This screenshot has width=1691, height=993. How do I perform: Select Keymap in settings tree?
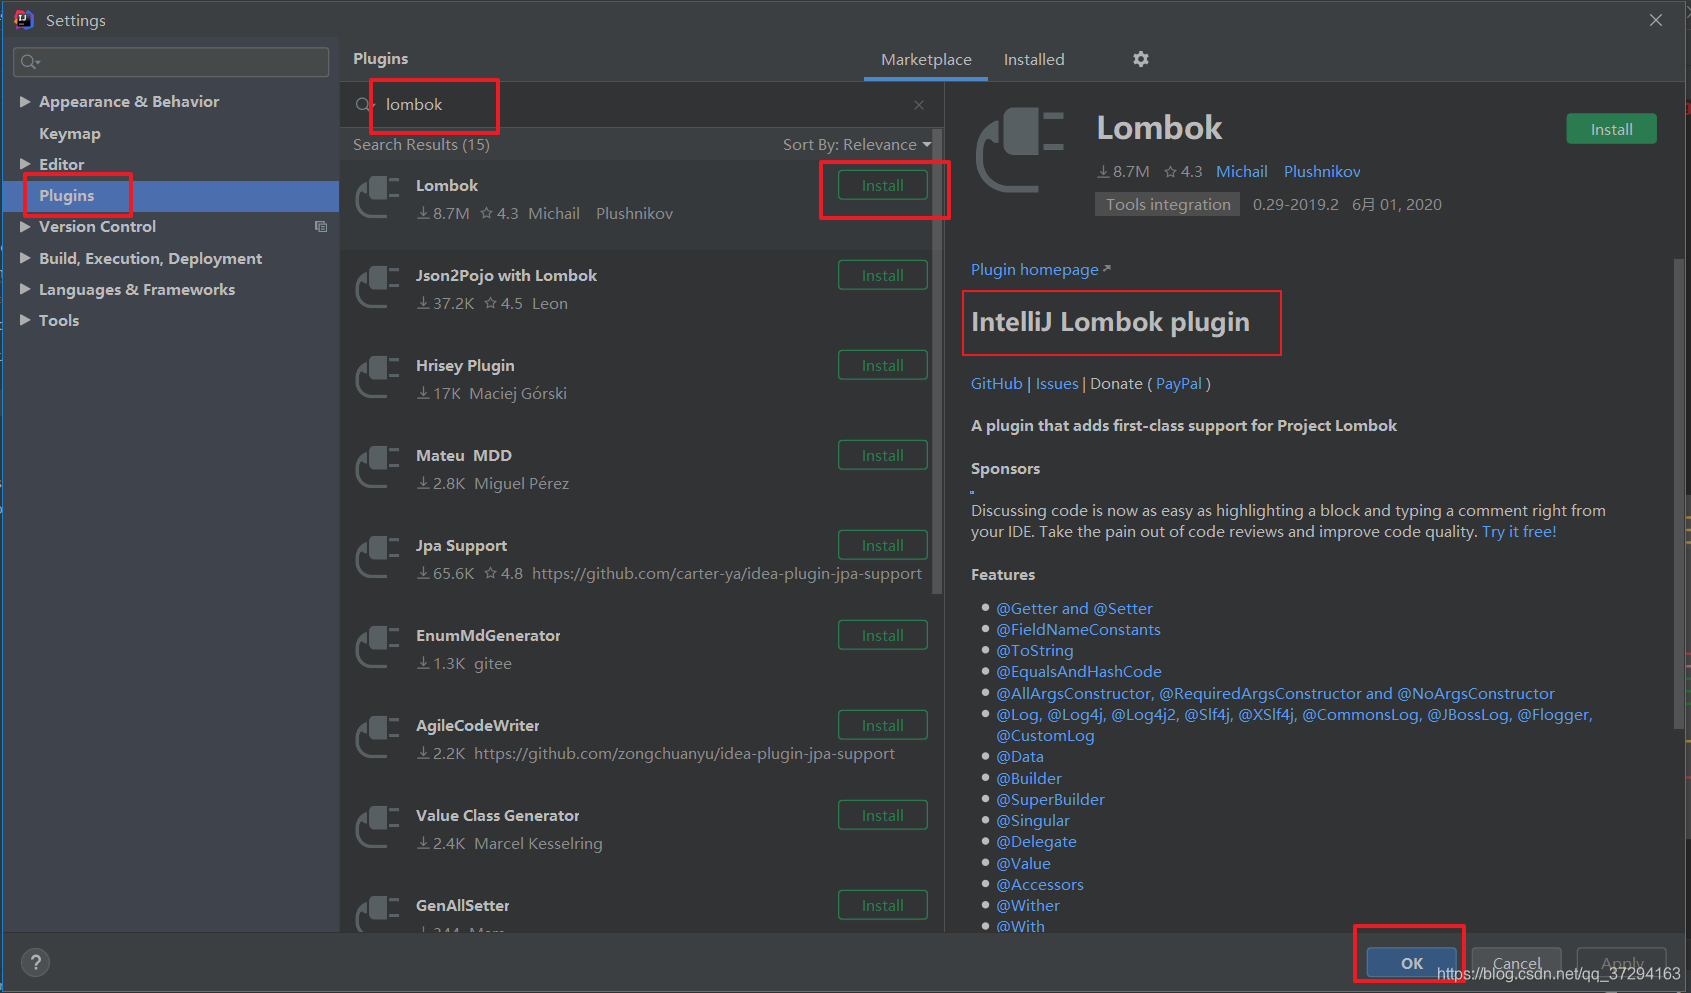tap(70, 133)
